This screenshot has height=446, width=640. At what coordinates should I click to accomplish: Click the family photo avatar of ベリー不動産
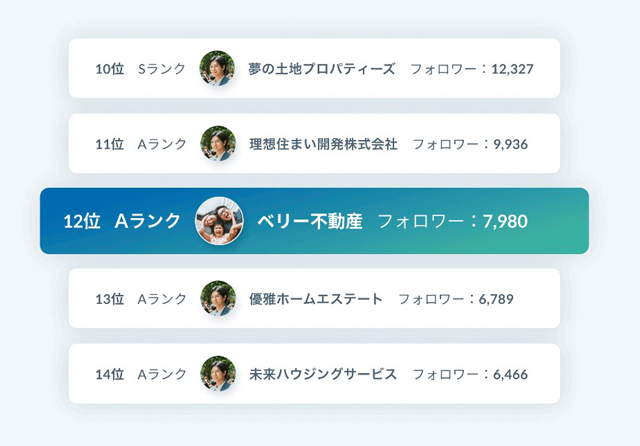coord(220,221)
